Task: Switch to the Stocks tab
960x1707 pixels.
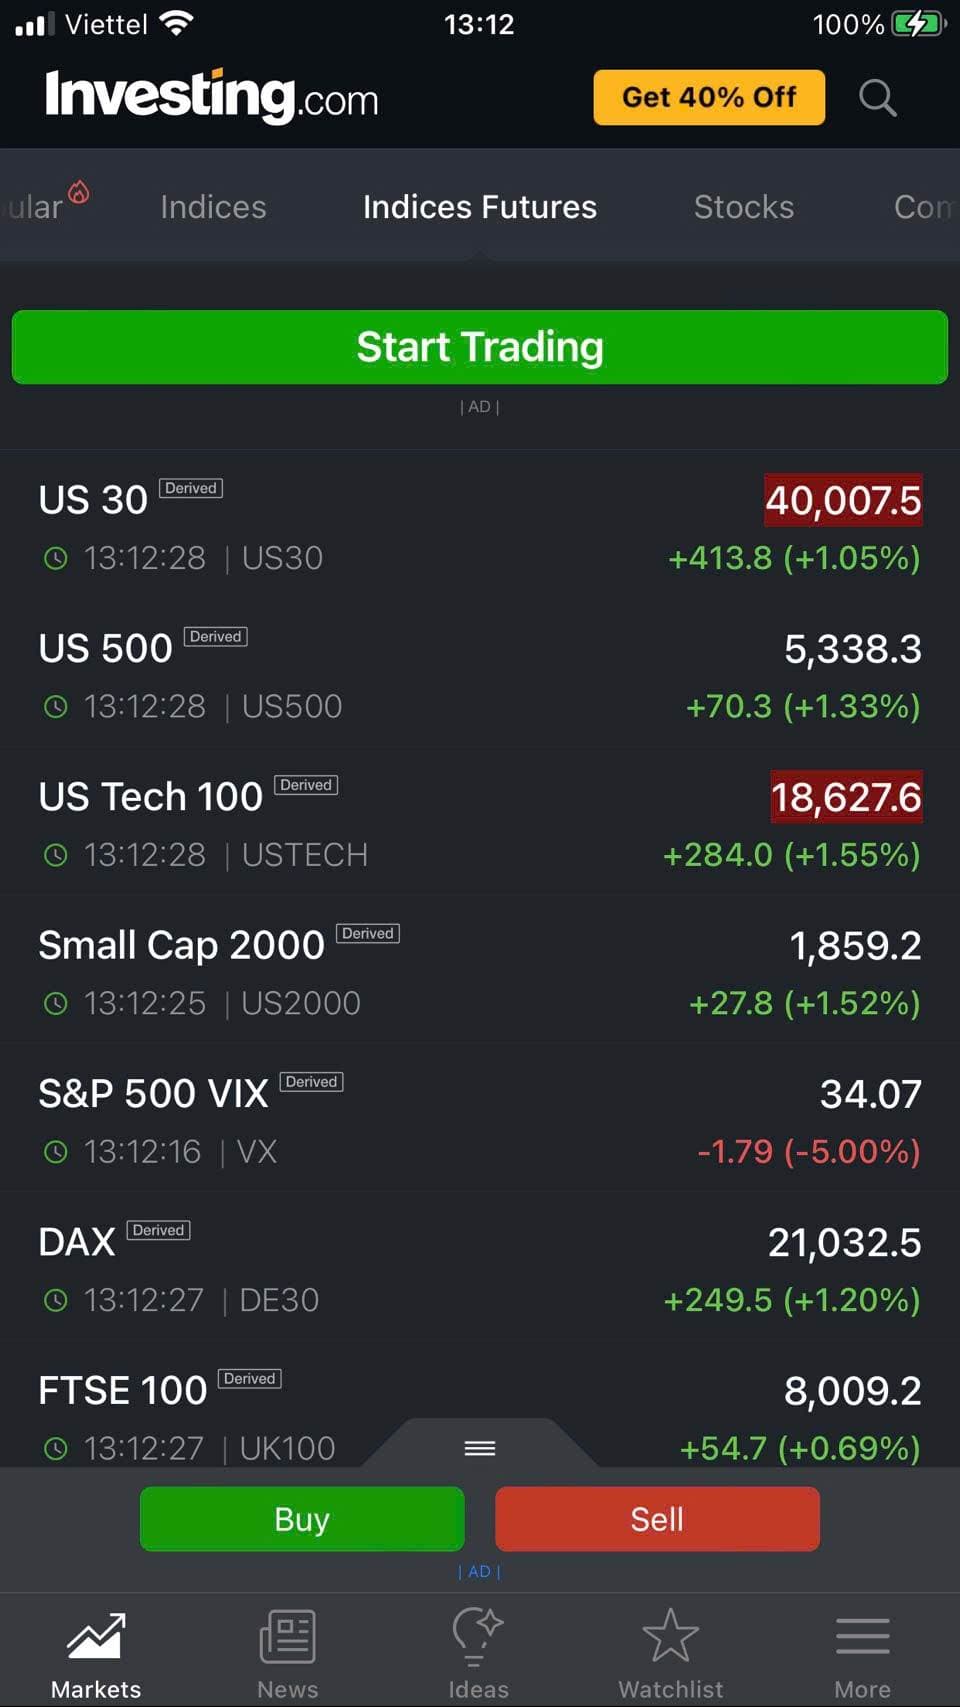Action: [744, 207]
